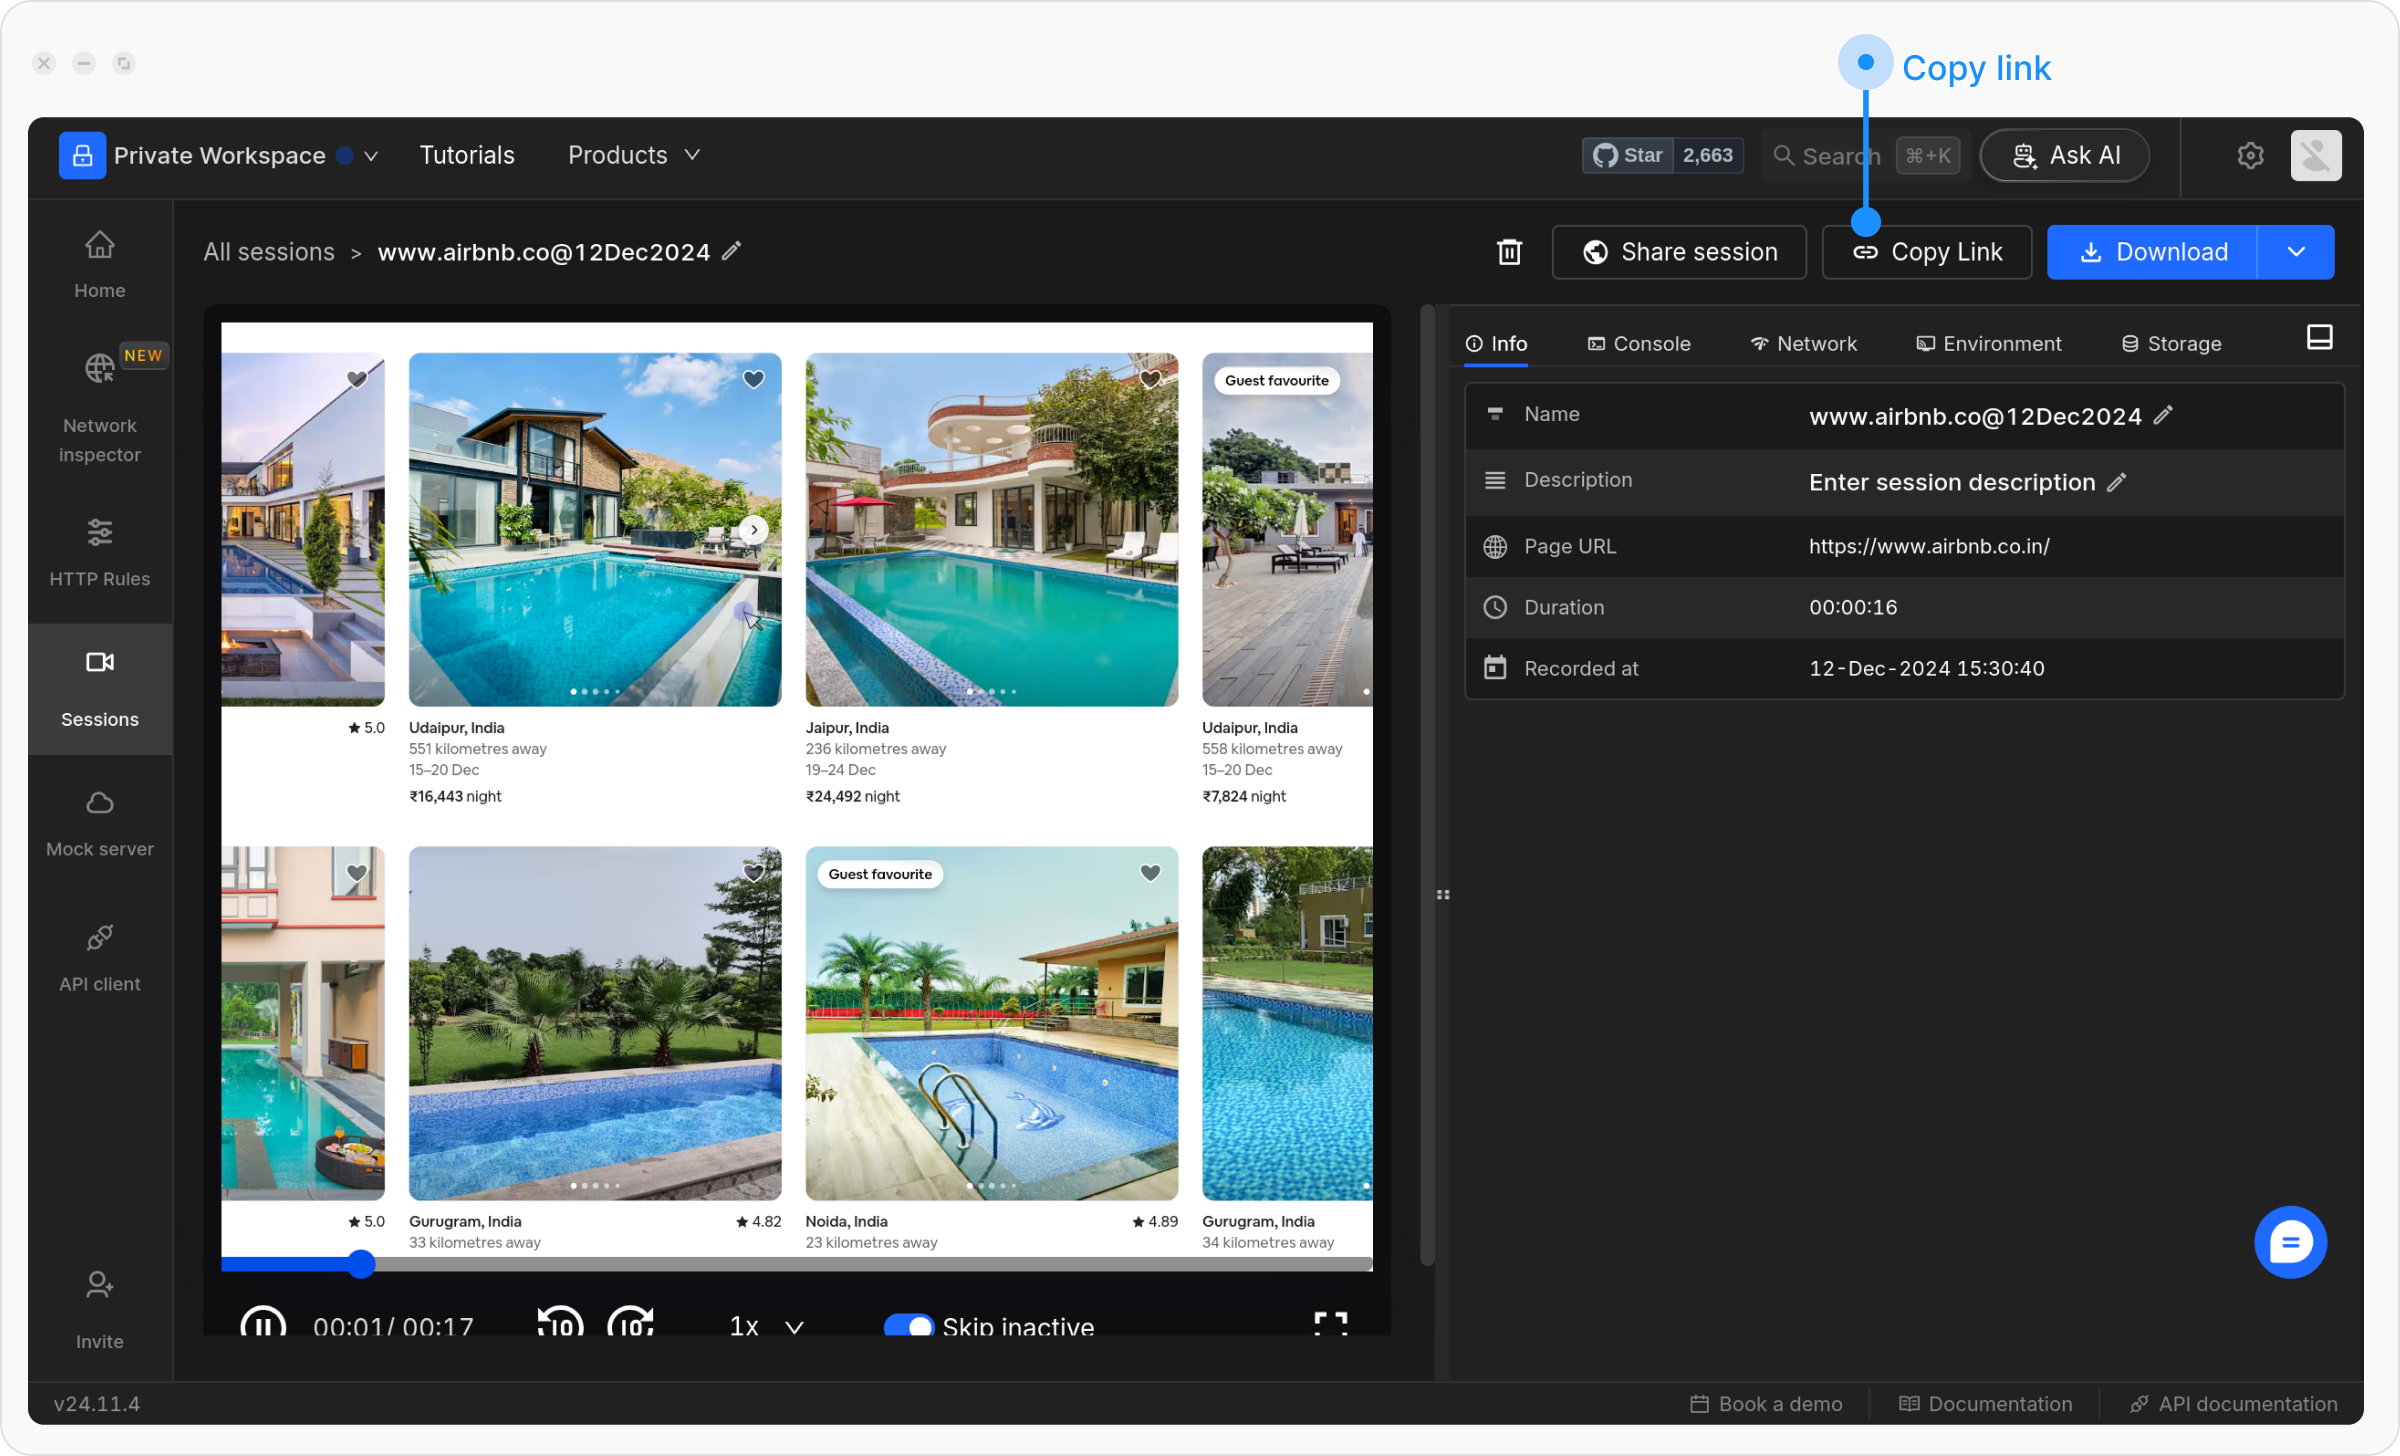Expand Download options dropdown arrow
Viewport: 2400px width, 1456px height.
point(2296,252)
